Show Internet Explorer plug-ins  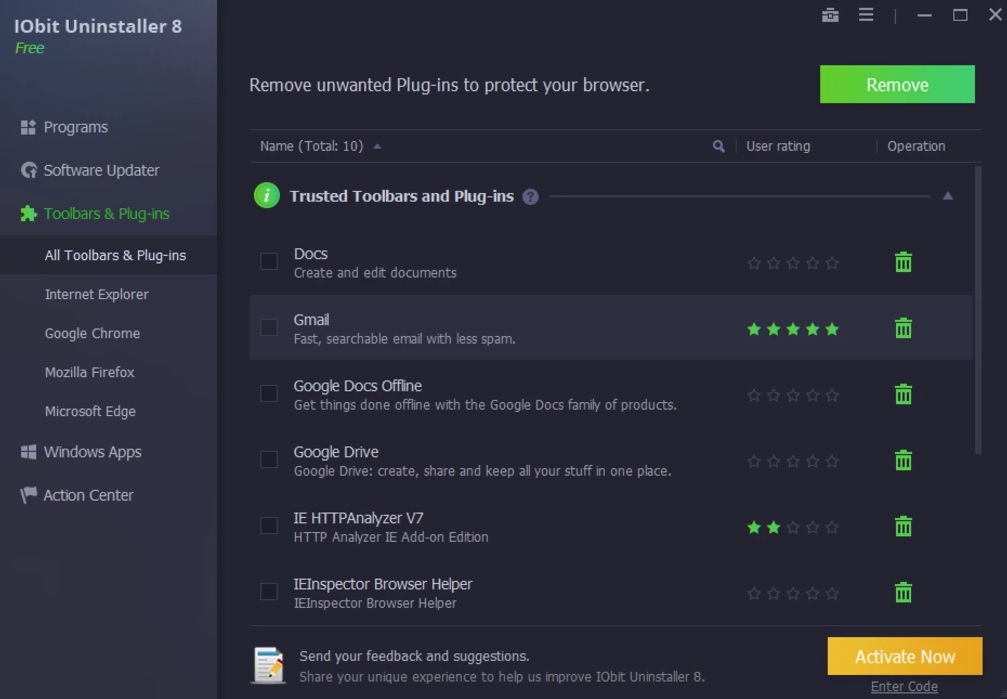(x=96, y=294)
